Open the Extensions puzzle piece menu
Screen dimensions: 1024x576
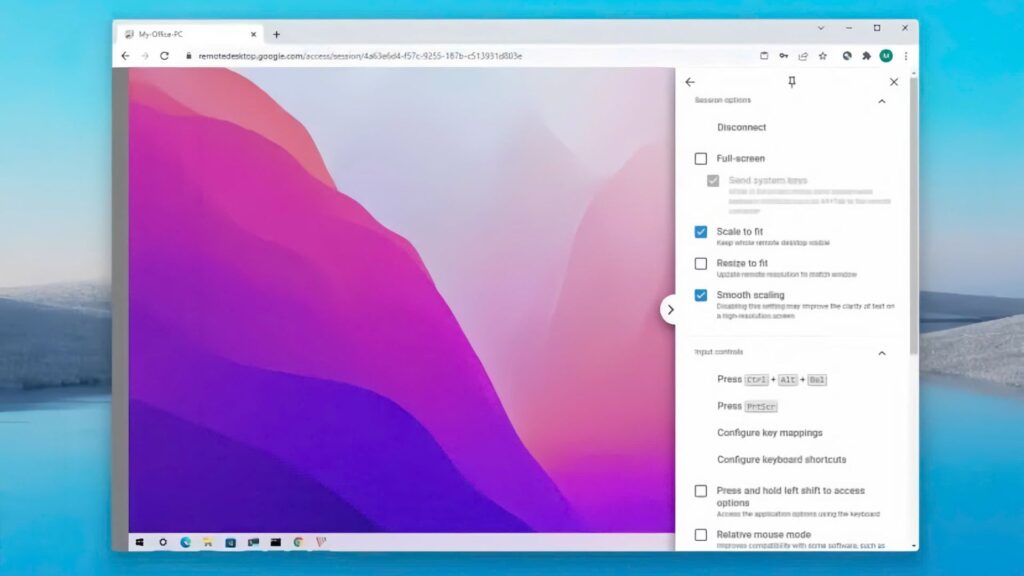coord(867,56)
